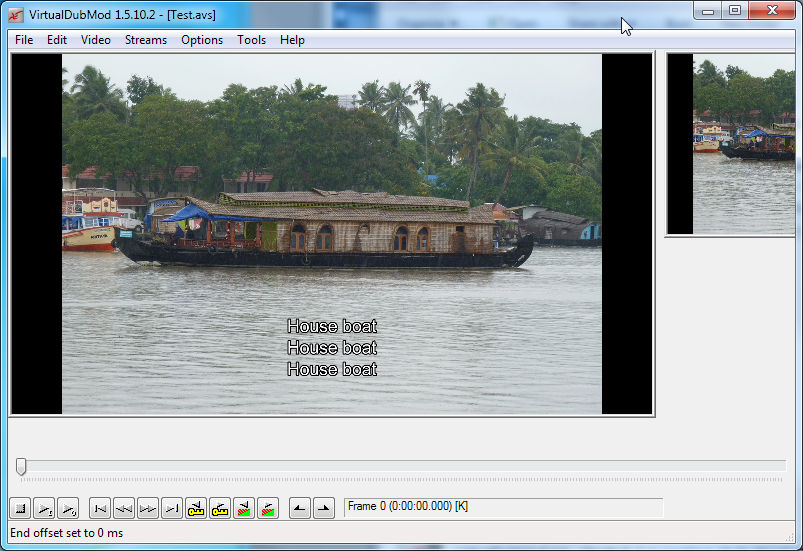Click the VirtualDubMod title bar icon
The width and height of the screenshot is (803, 551).
[16, 15]
